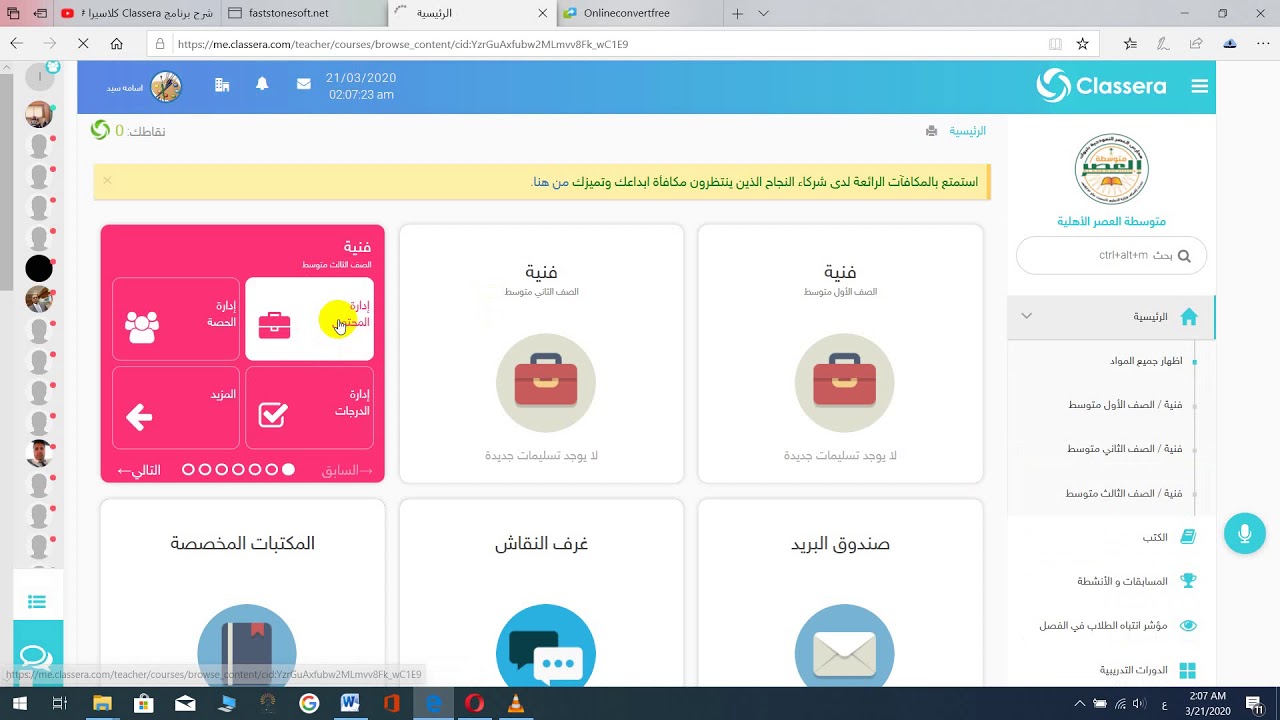
Task: Switch to the Onlineconvertfree browser tab
Action: (640, 13)
